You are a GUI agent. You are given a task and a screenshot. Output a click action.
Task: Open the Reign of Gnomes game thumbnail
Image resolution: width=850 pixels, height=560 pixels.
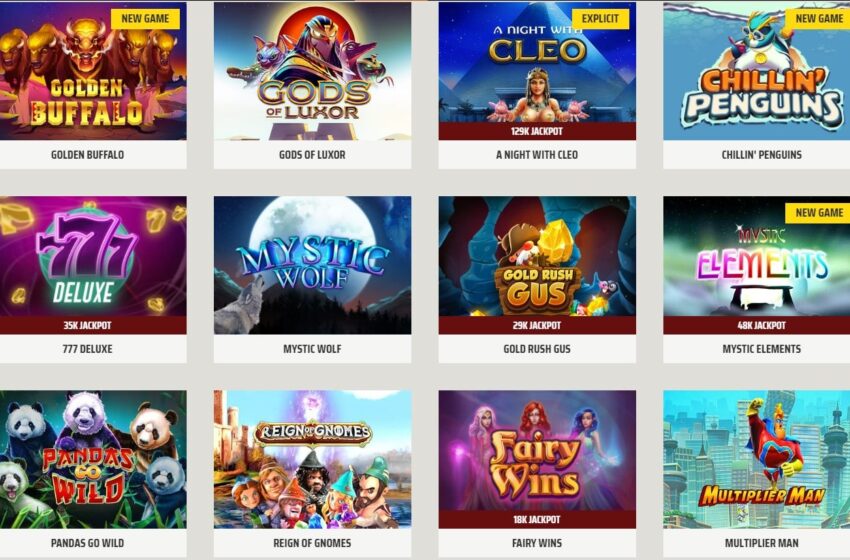click(312, 459)
